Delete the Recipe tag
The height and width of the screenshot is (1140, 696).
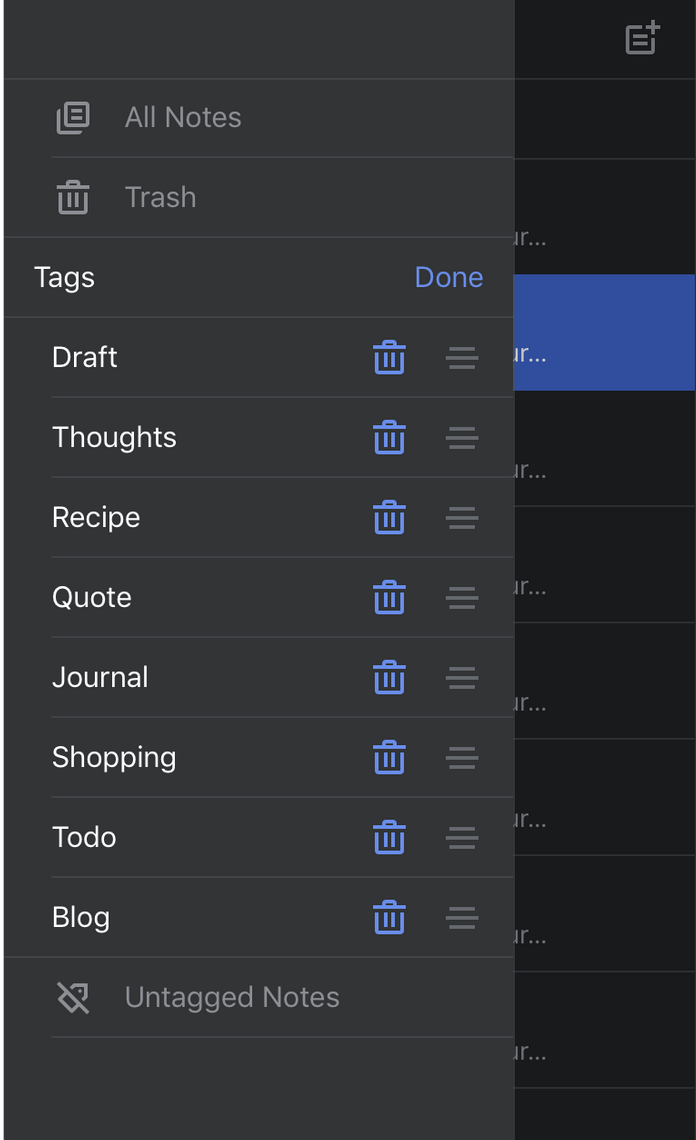(x=389, y=517)
